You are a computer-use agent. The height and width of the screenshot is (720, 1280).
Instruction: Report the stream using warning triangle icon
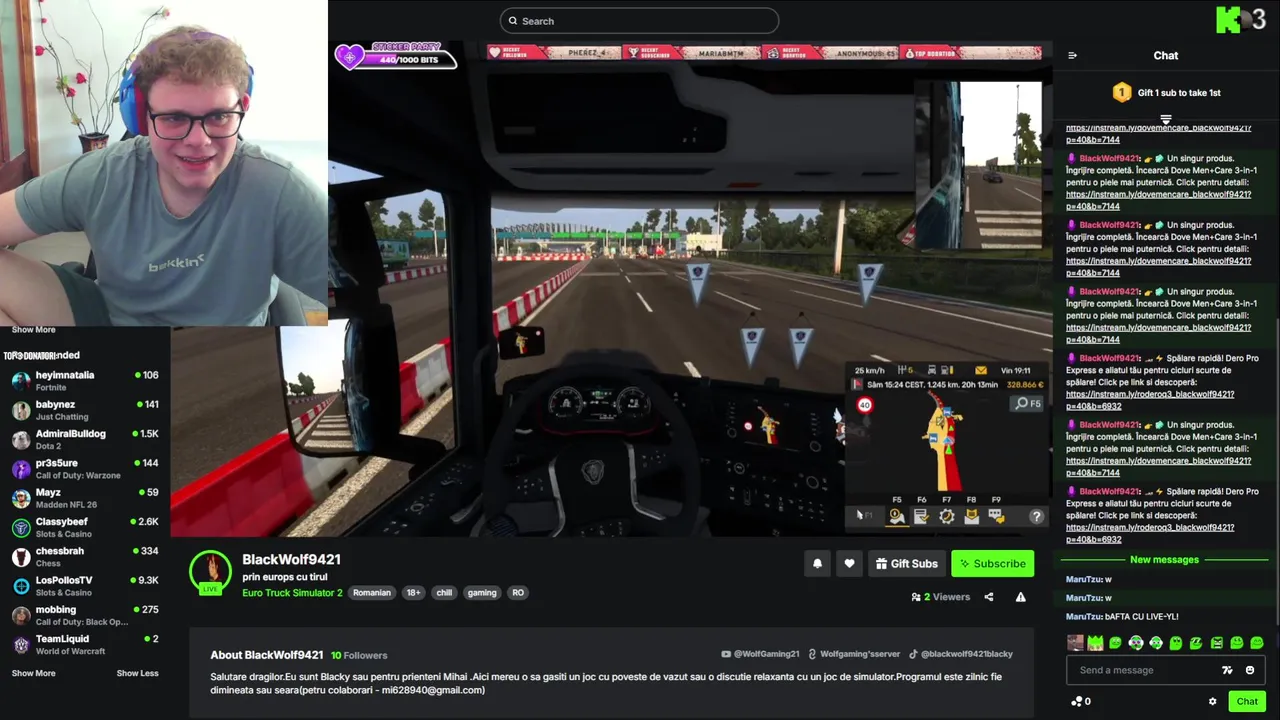coord(1021,597)
